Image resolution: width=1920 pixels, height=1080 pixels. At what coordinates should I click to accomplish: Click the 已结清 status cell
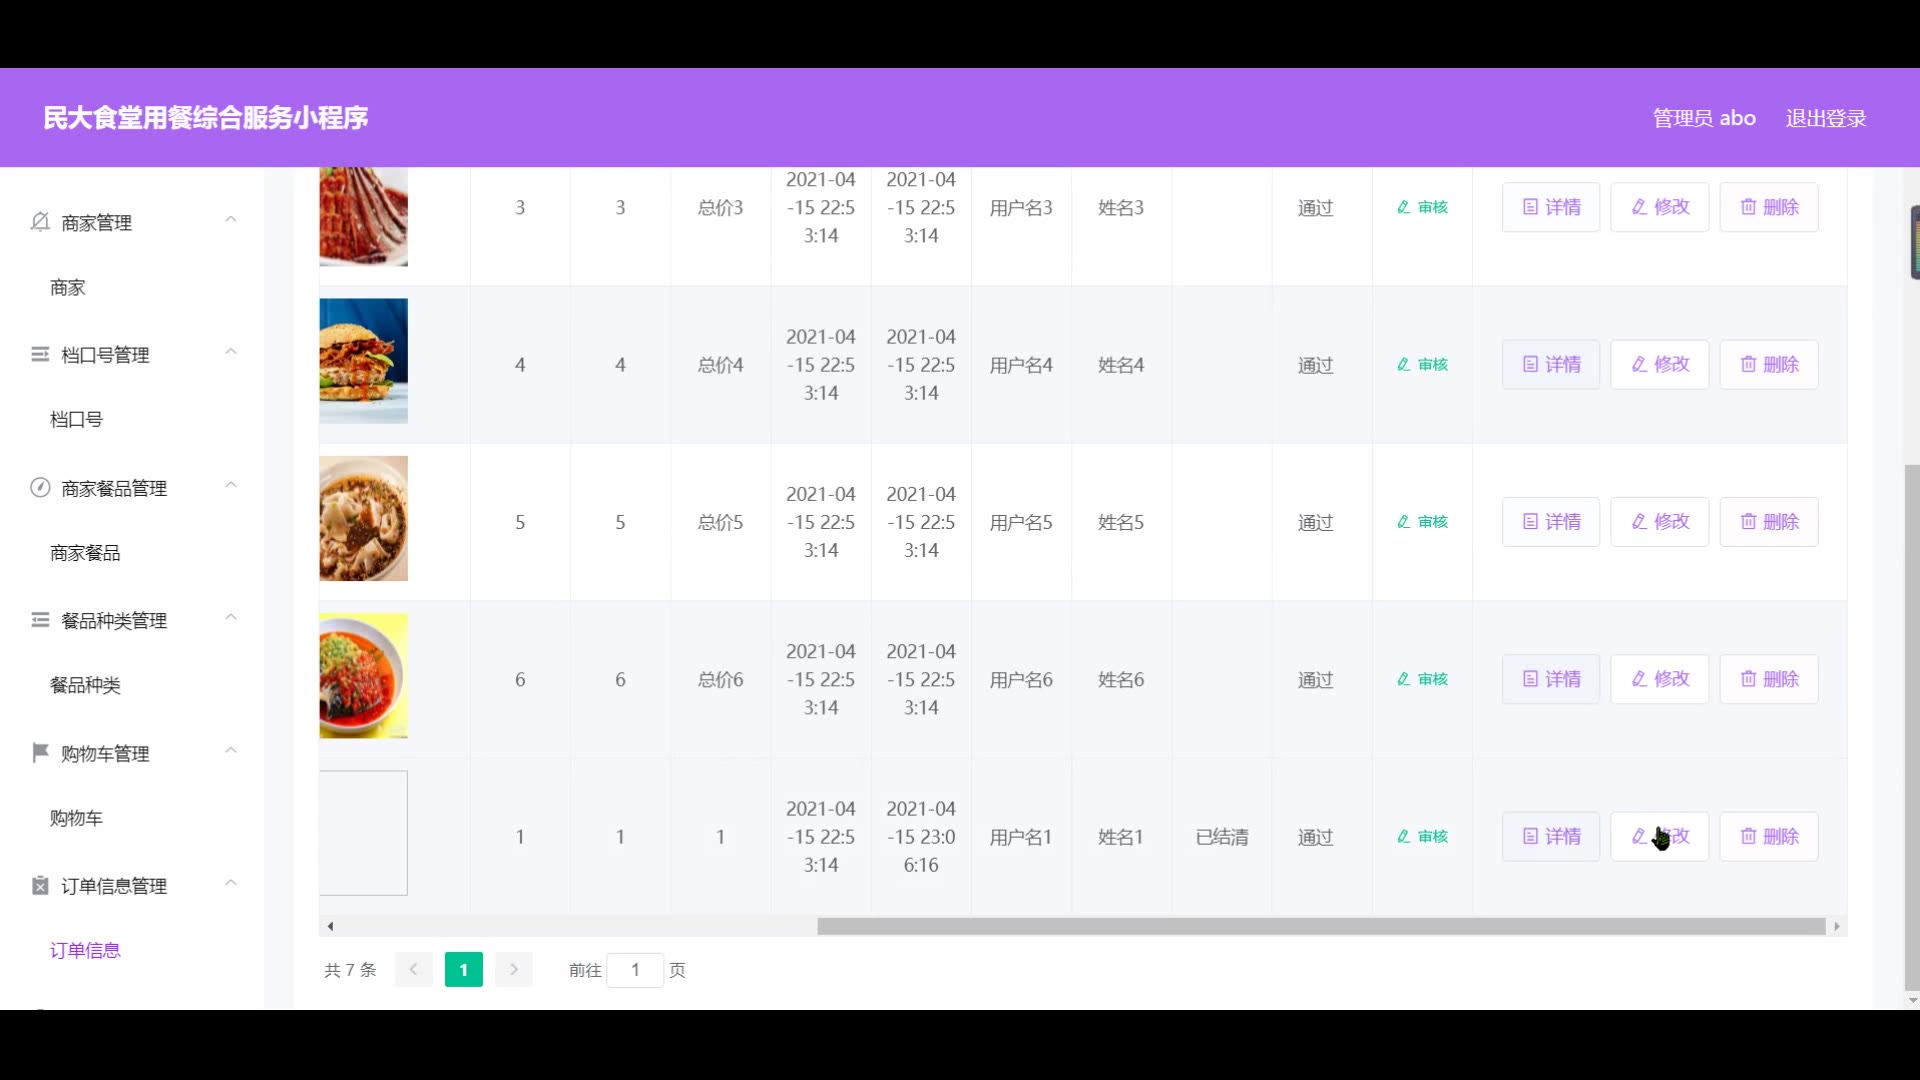[1222, 837]
